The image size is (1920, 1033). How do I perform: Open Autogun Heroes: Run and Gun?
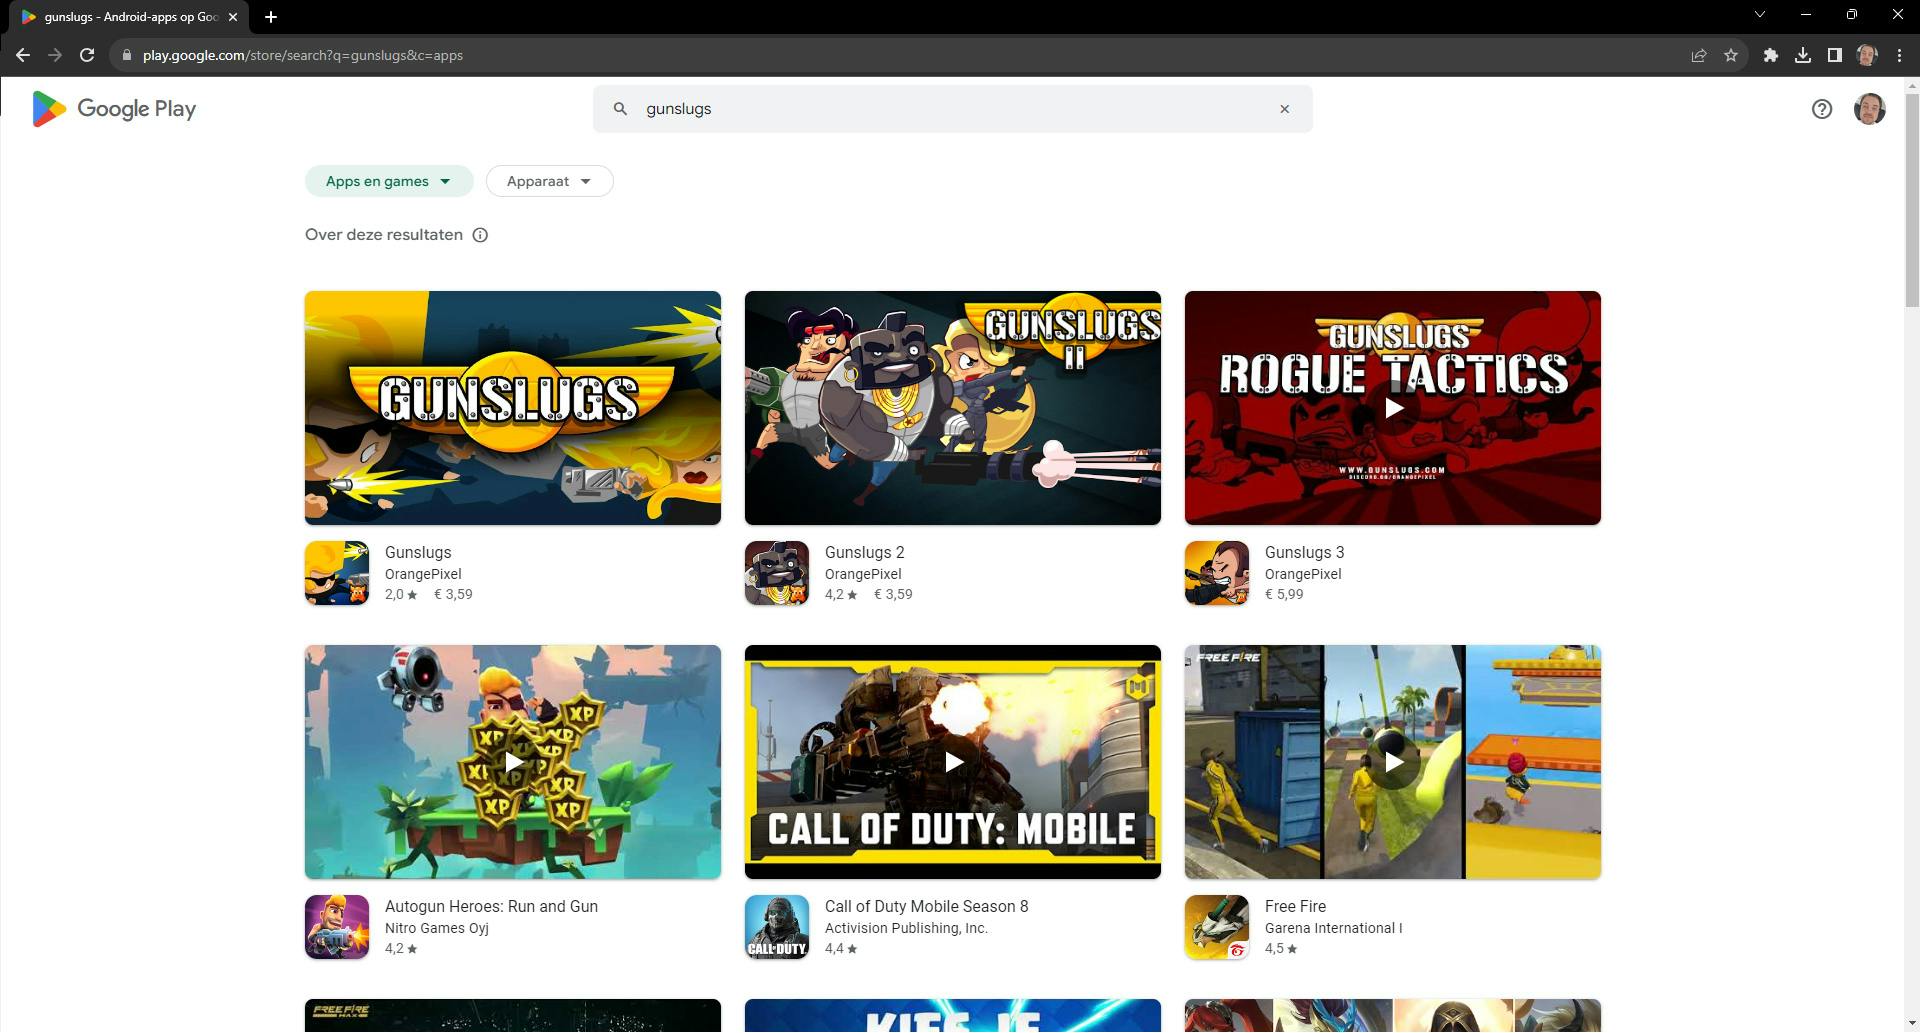click(x=491, y=906)
